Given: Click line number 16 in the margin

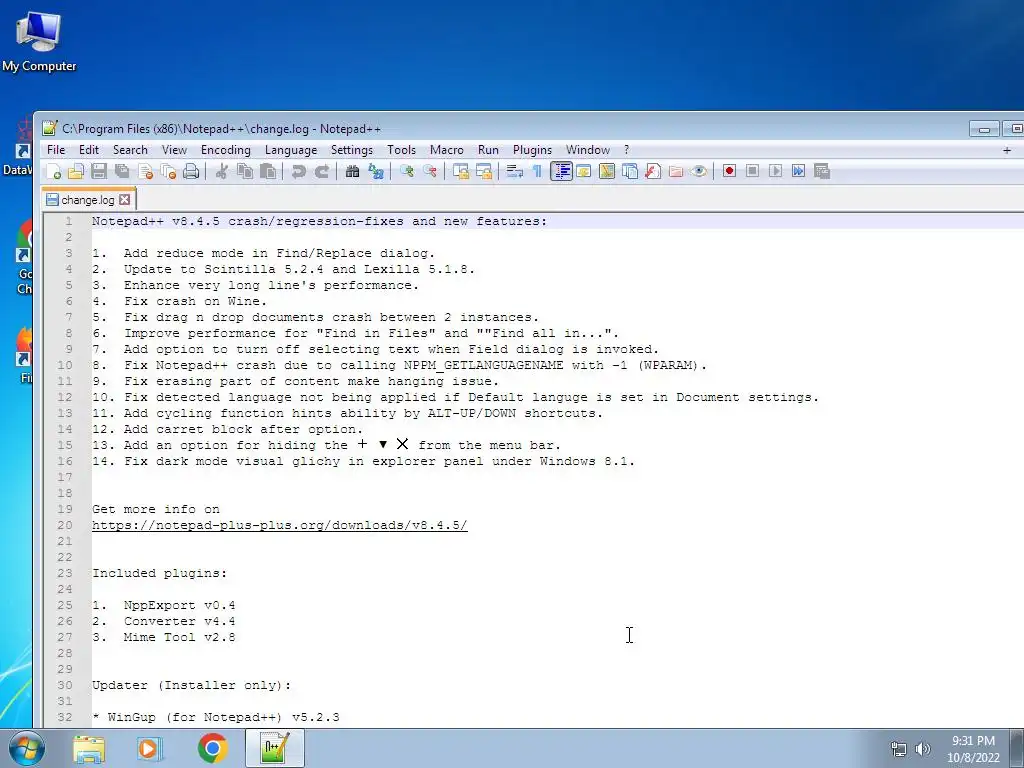Looking at the screenshot, I should pyautogui.click(x=65, y=461).
